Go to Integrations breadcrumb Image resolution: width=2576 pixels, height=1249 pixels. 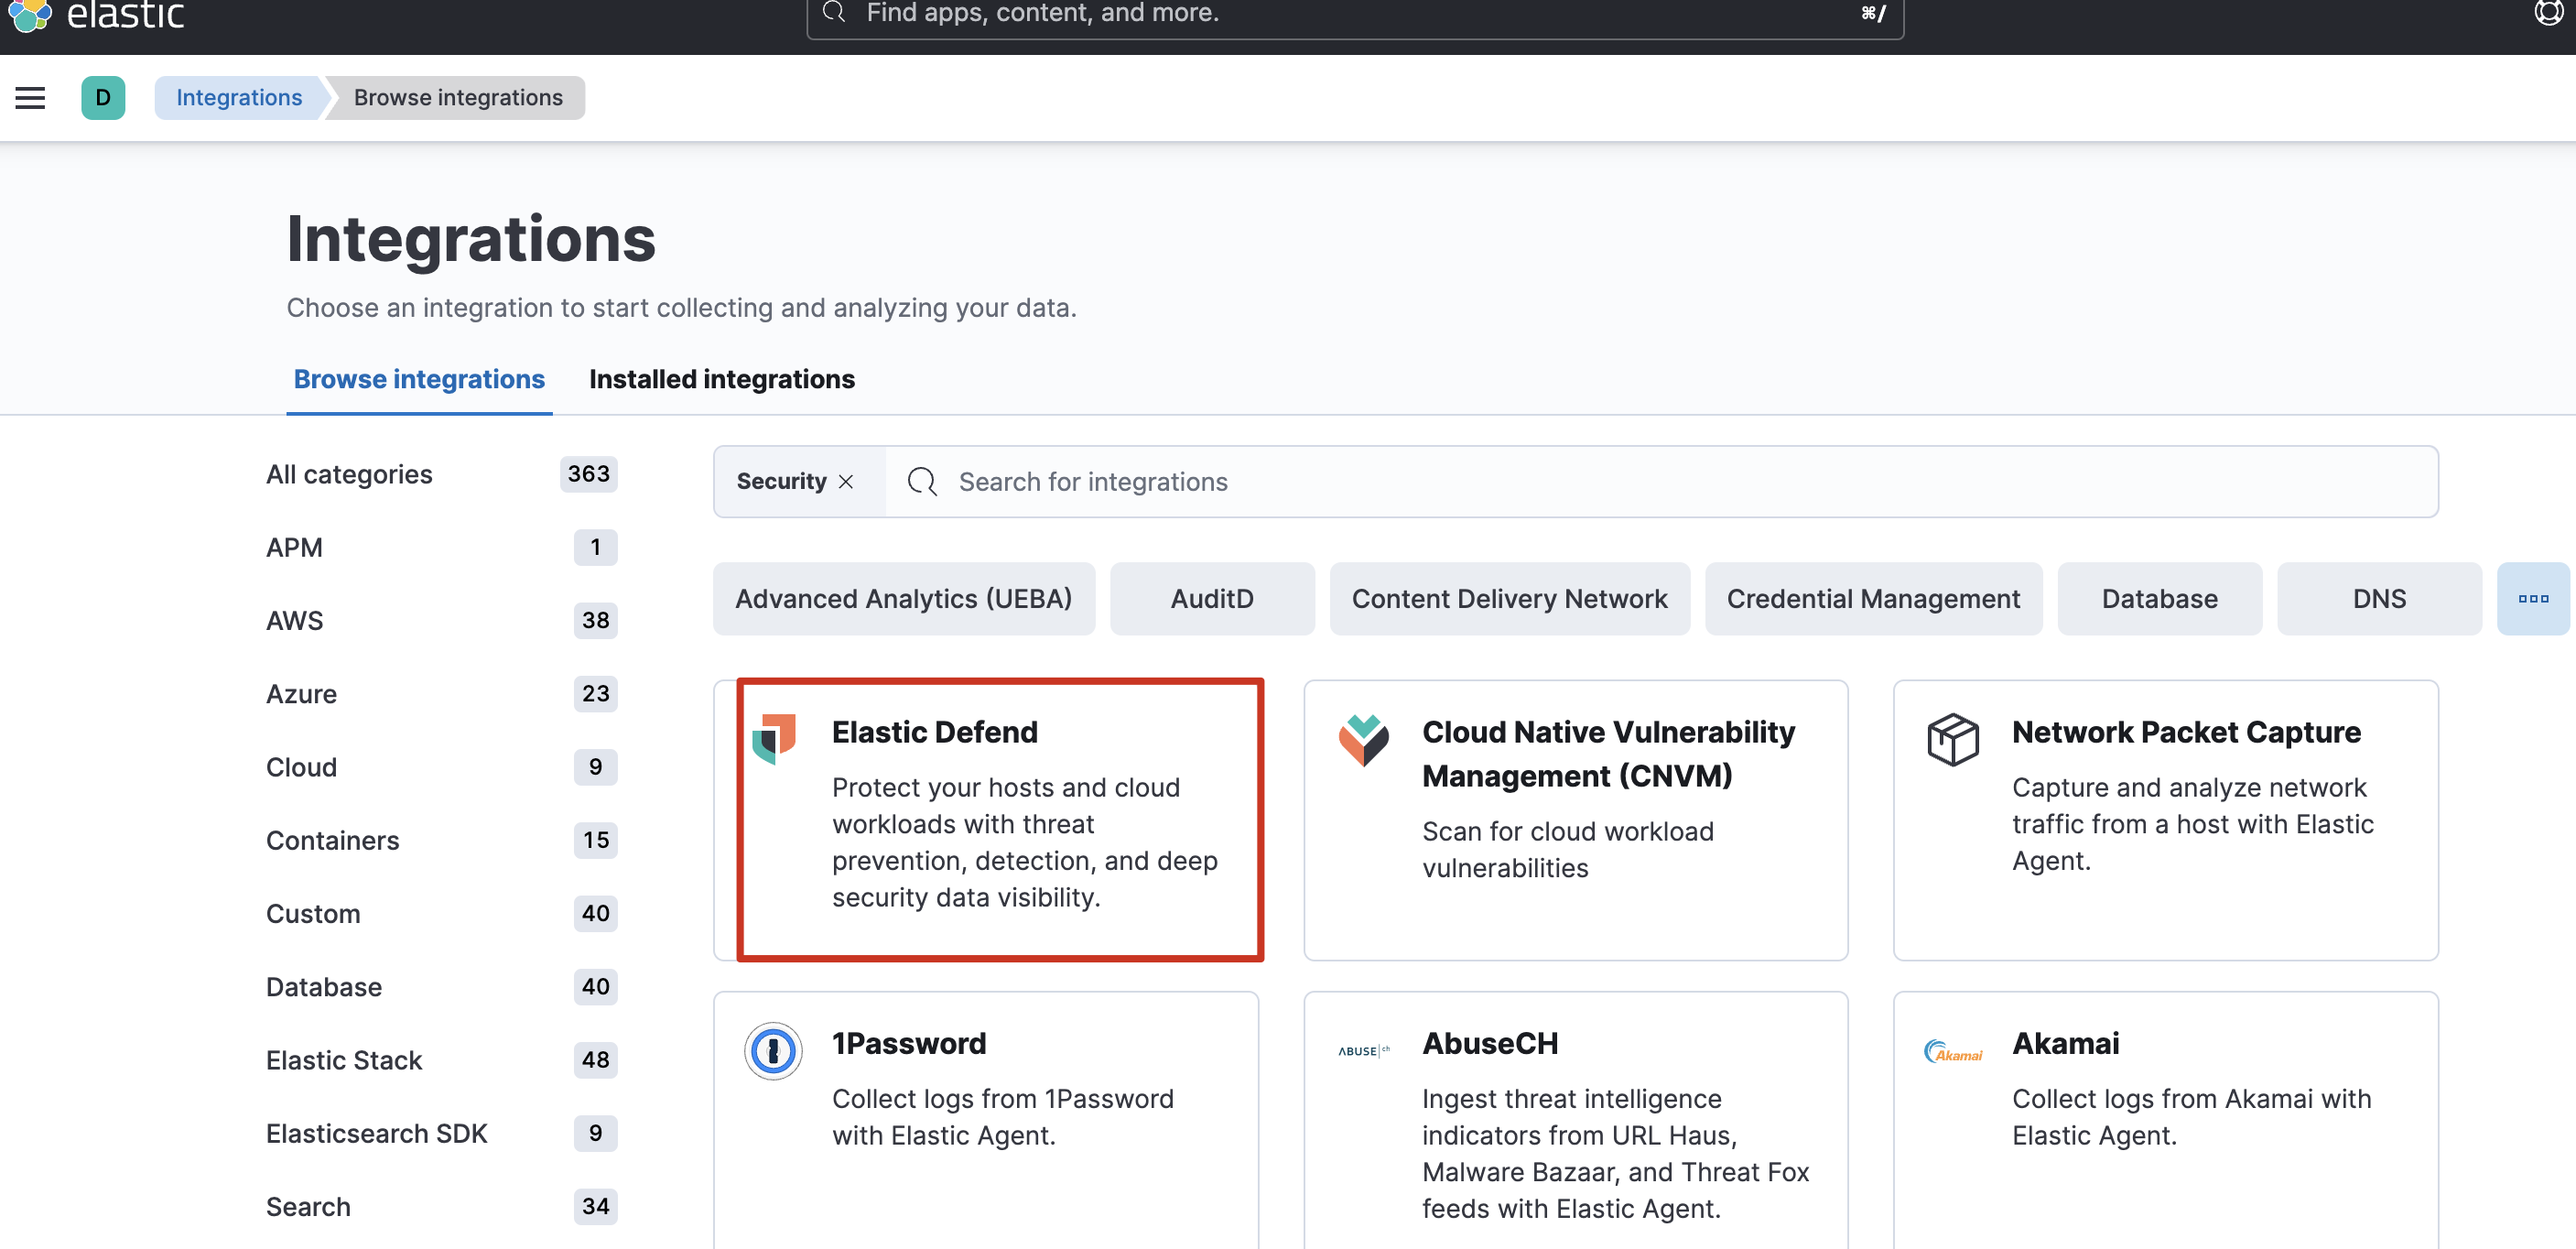pyautogui.click(x=239, y=98)
